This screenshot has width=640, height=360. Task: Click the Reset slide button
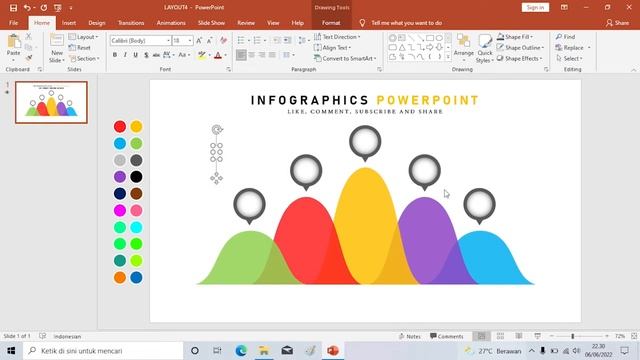pos(80,47)
